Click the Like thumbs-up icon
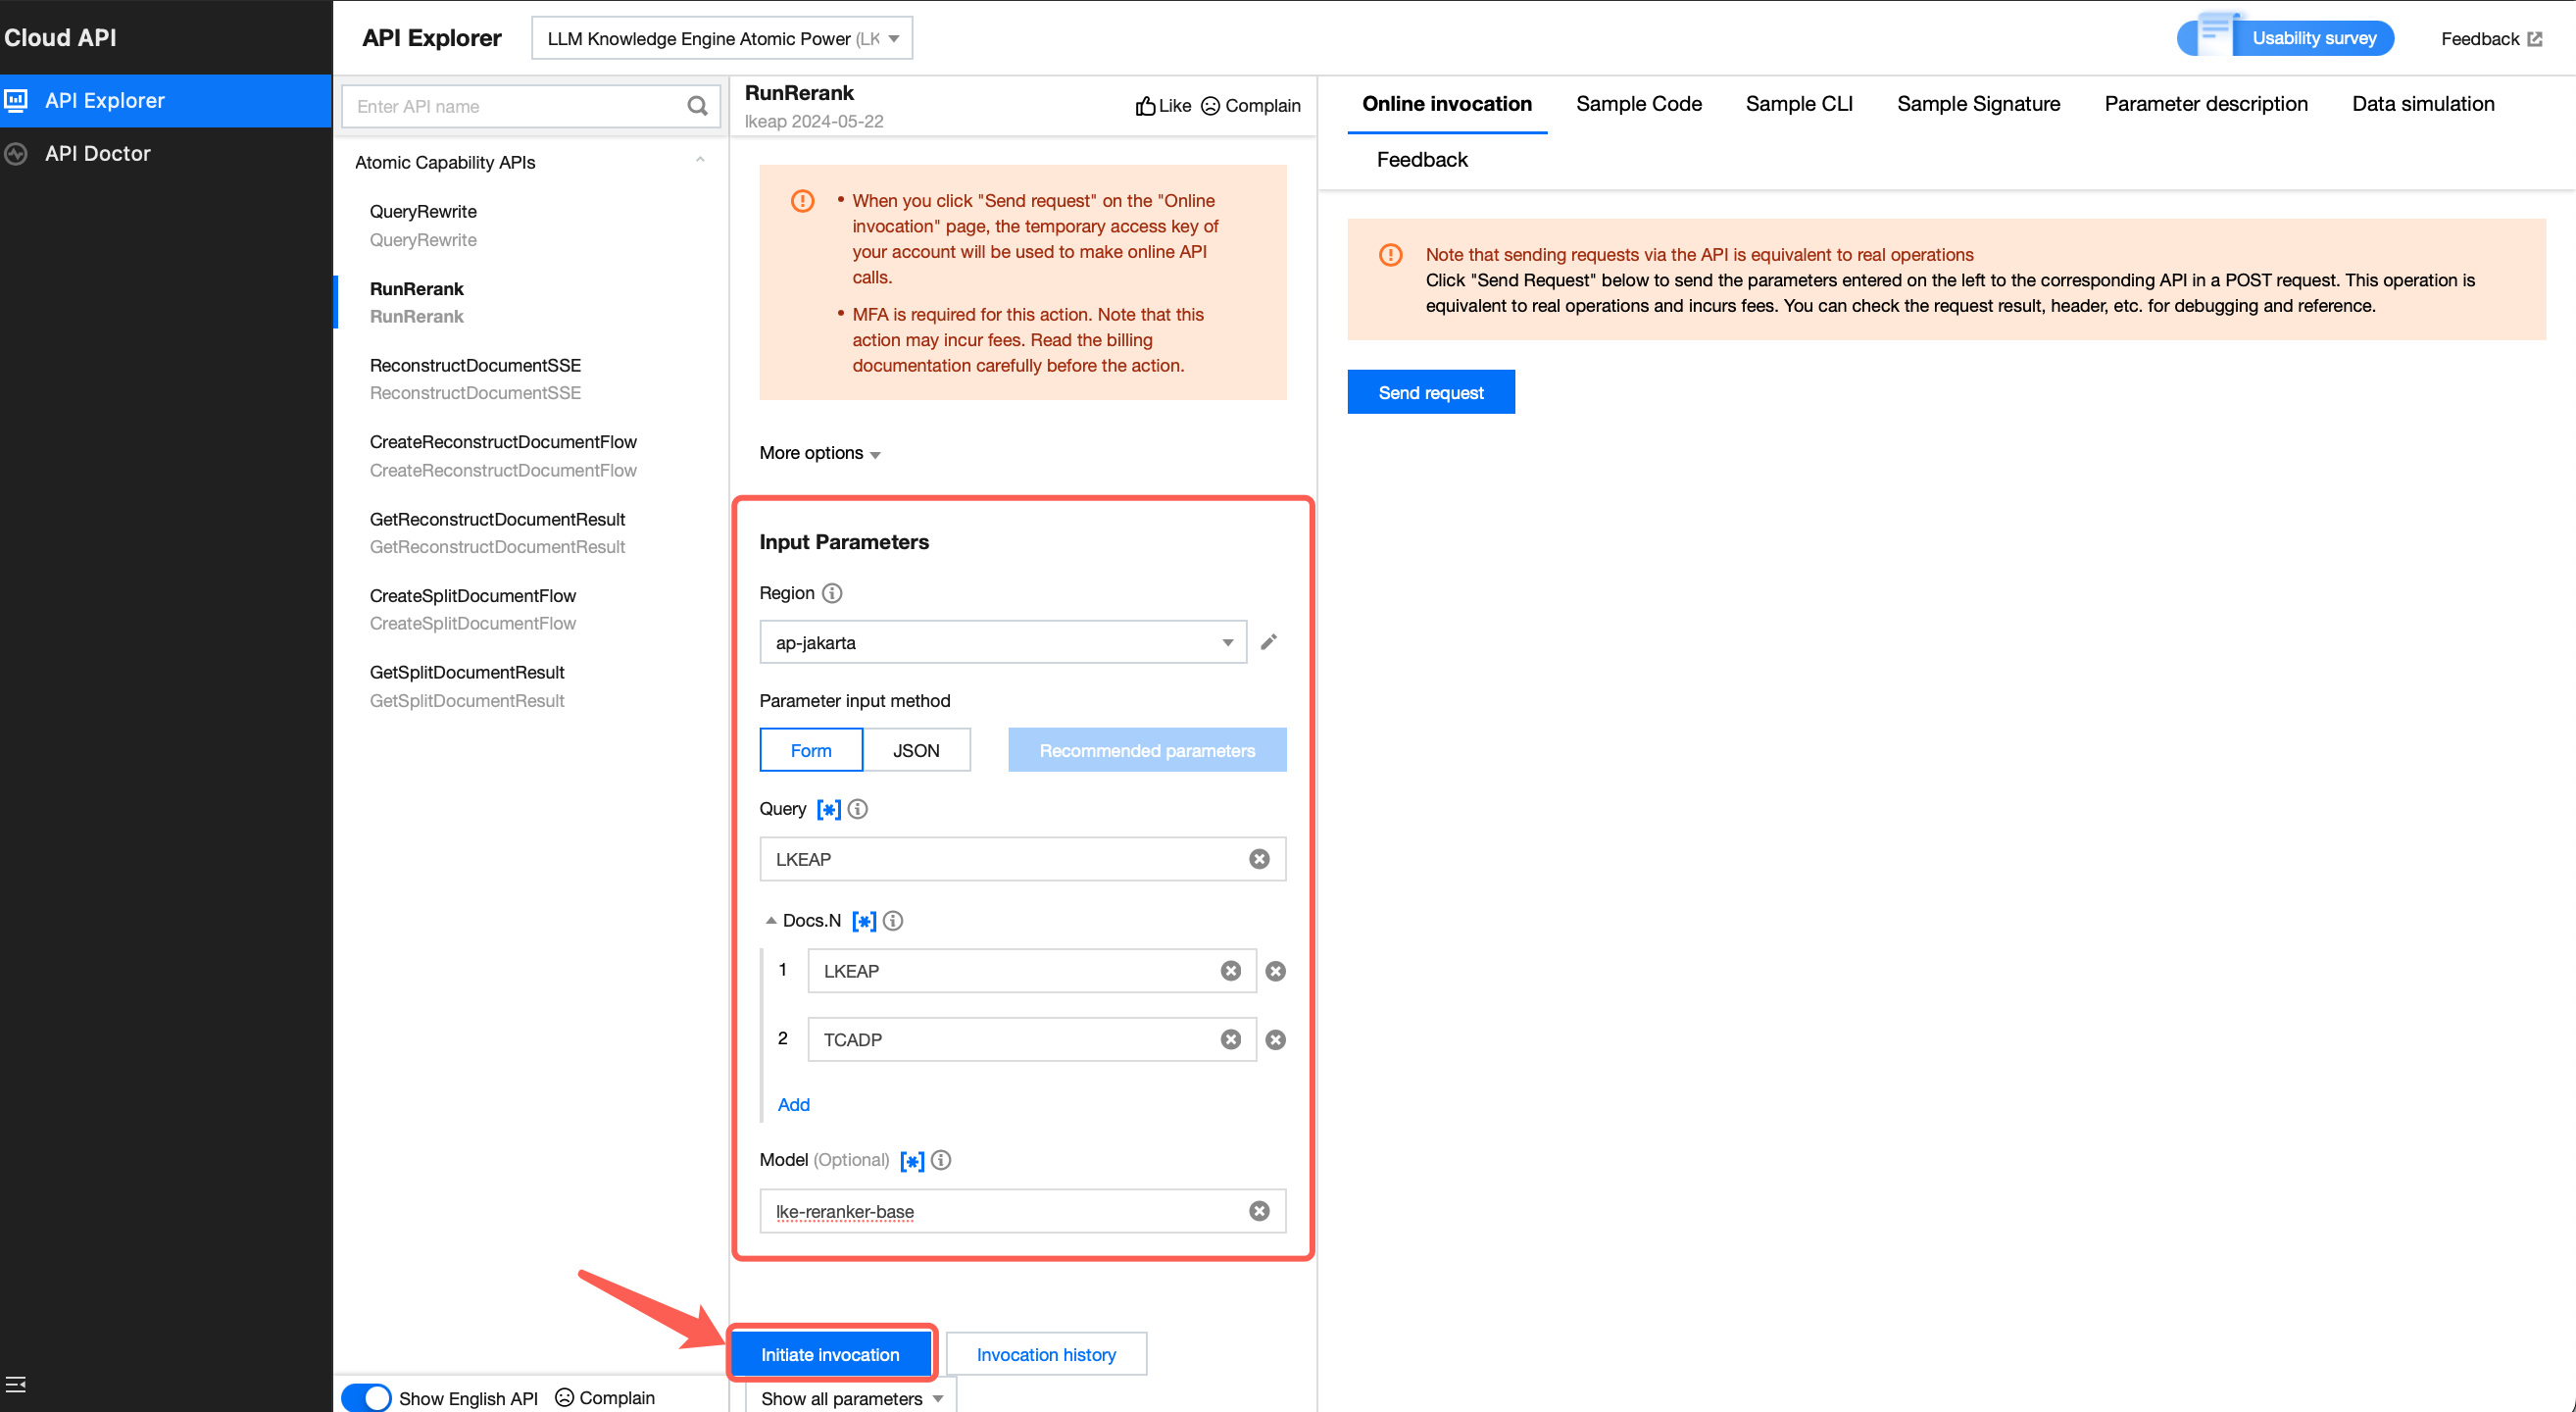 tap(1145, 106)
